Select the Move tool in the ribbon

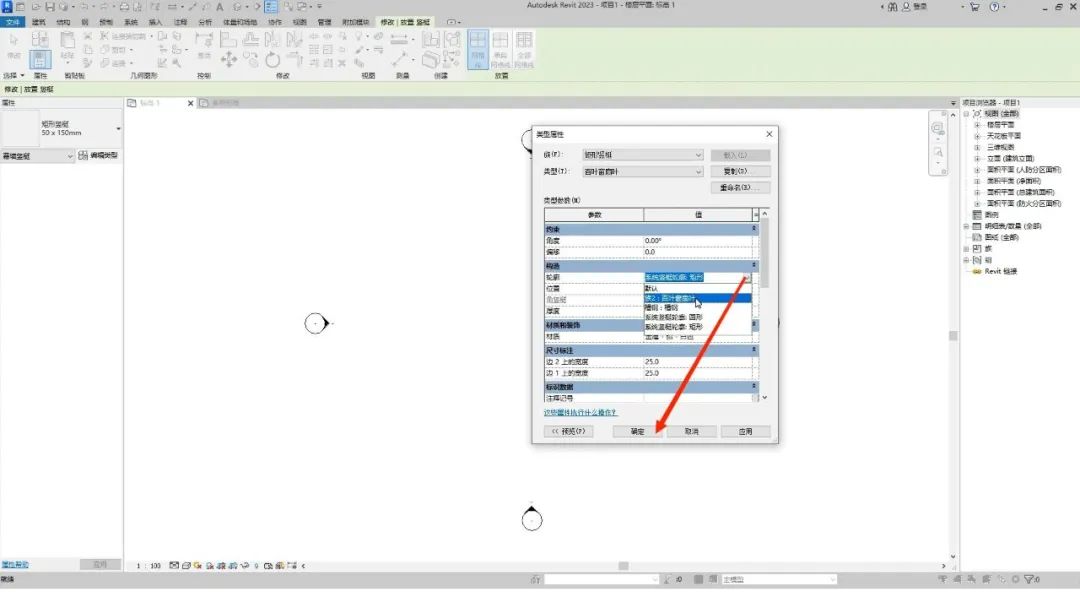pyautogui.click(x=229, y=60)
